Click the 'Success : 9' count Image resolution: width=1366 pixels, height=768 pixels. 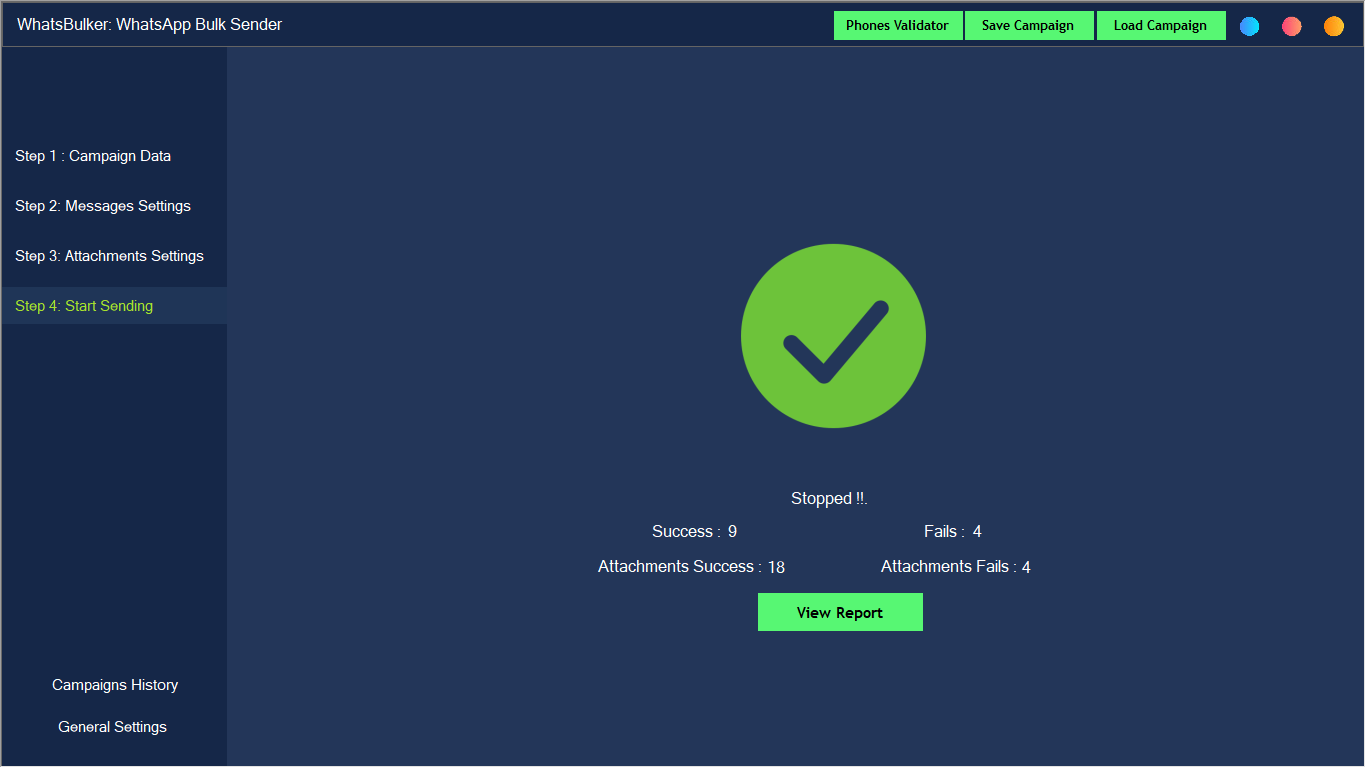pos(694,532)
